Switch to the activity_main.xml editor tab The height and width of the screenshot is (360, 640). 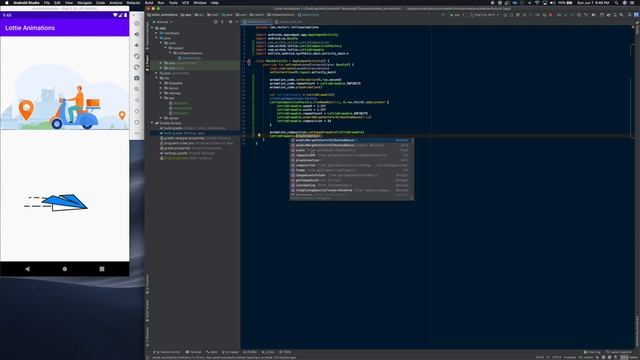point(288,22)
